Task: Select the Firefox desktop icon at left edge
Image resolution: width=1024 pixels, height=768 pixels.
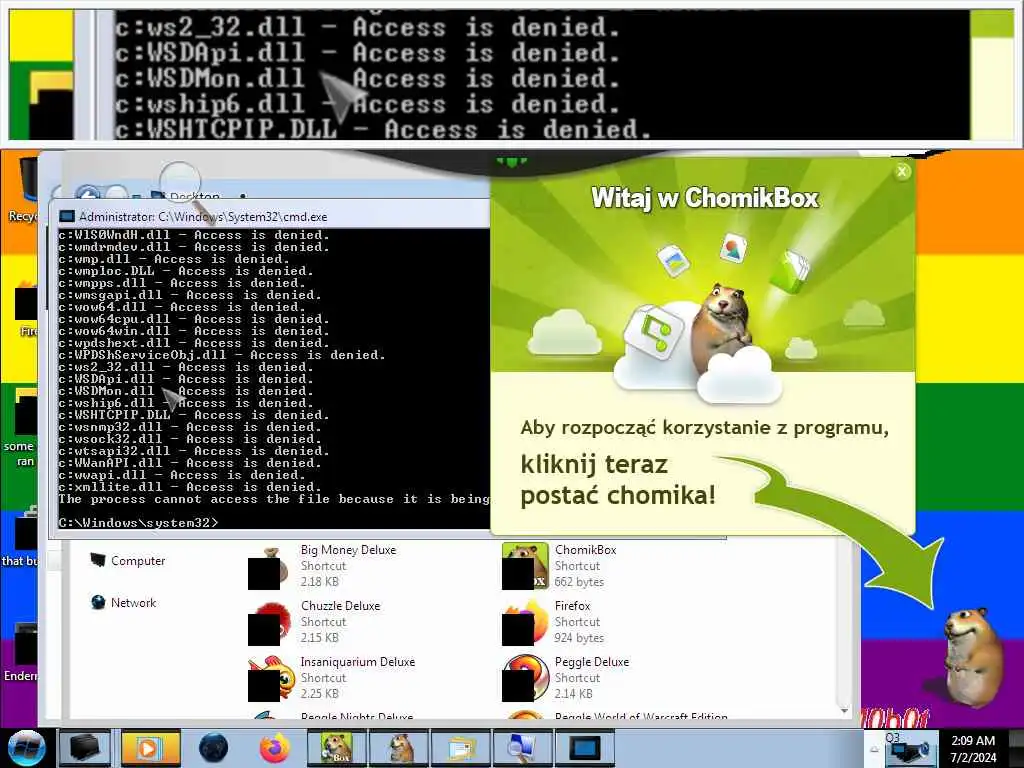Action: click(25, 308)
